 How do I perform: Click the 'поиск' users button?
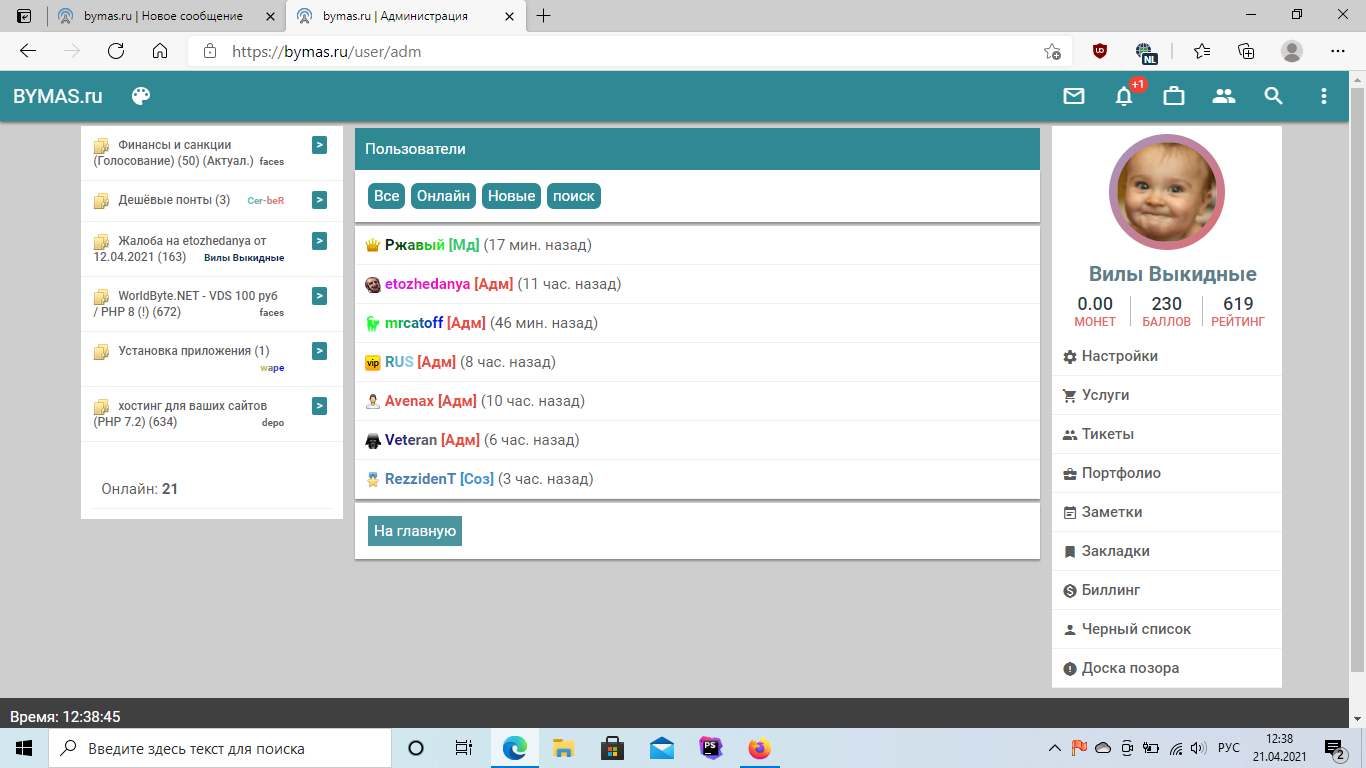(x=574, y=196)
